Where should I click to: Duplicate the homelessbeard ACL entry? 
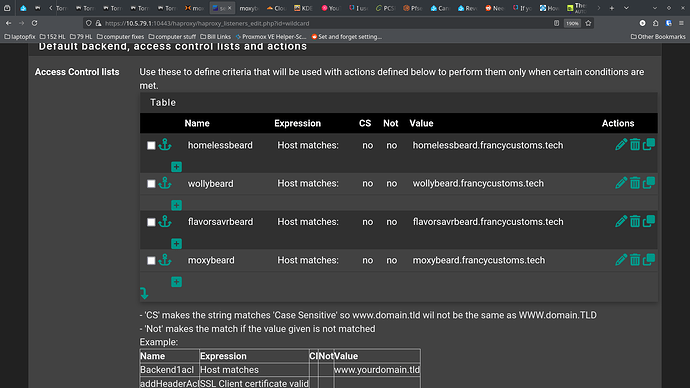[x=649, y=144]
